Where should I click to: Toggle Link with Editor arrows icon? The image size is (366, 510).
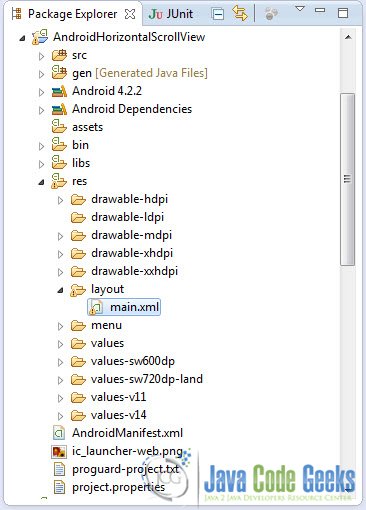(240, 14)
